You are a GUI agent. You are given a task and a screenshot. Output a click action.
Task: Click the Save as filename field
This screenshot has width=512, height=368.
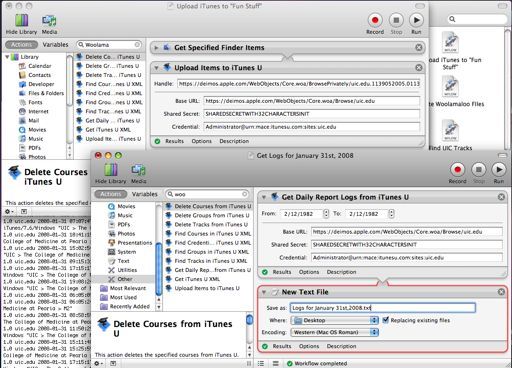click(383, 308)
